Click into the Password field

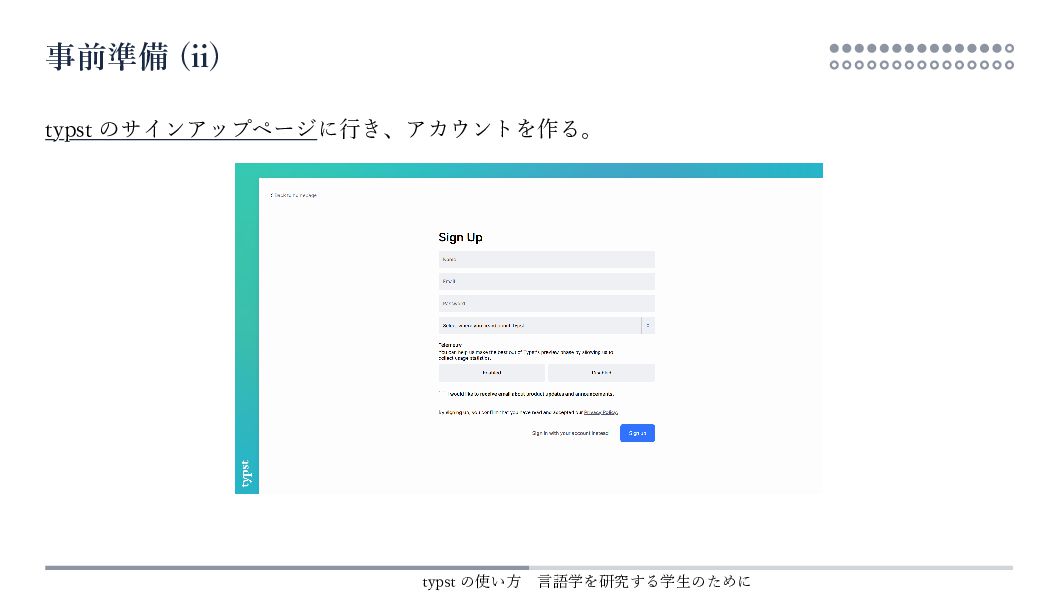[x=546, y=304]
